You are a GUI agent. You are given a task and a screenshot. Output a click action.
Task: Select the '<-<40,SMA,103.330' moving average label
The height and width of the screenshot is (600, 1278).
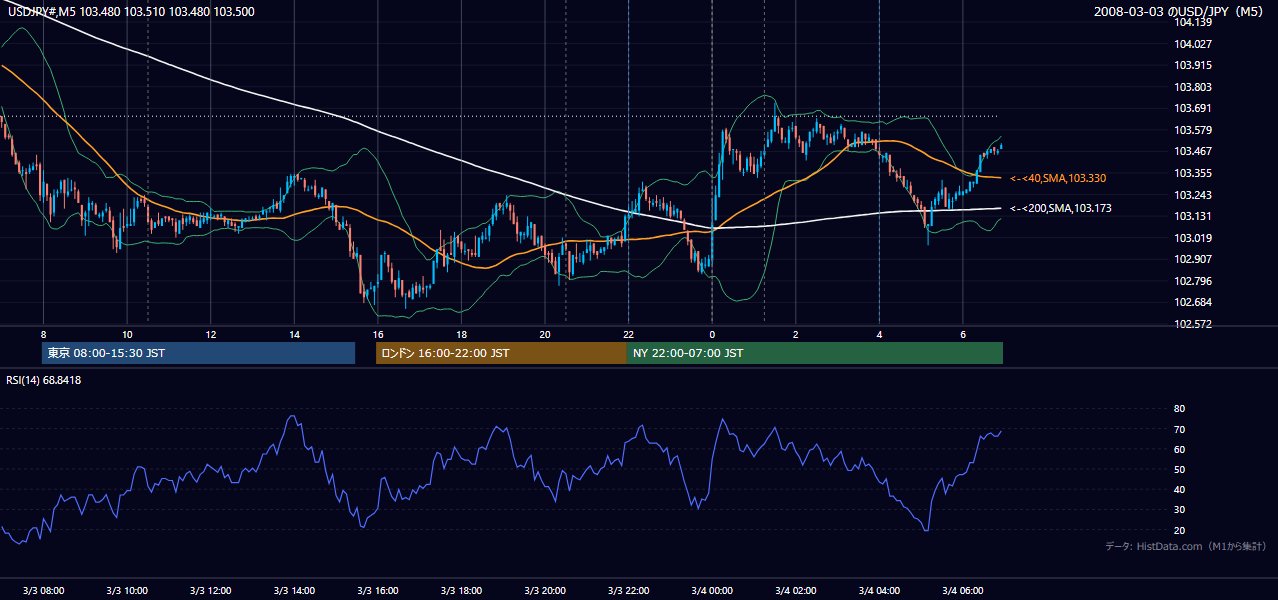[x=1057, y=178]
